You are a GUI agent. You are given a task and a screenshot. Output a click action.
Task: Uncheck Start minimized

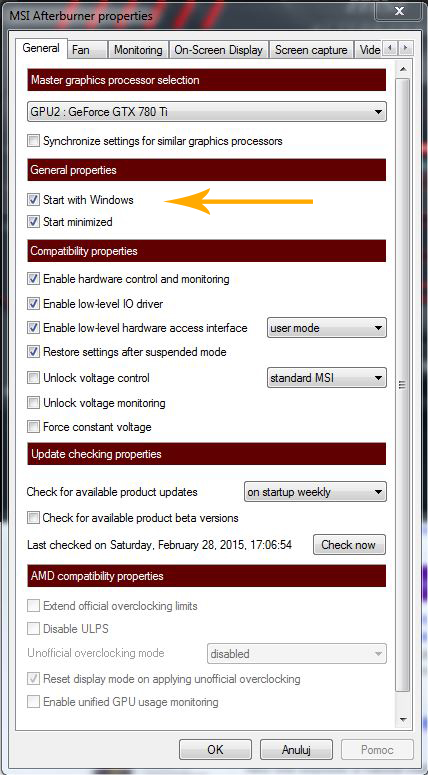(33, 222)
